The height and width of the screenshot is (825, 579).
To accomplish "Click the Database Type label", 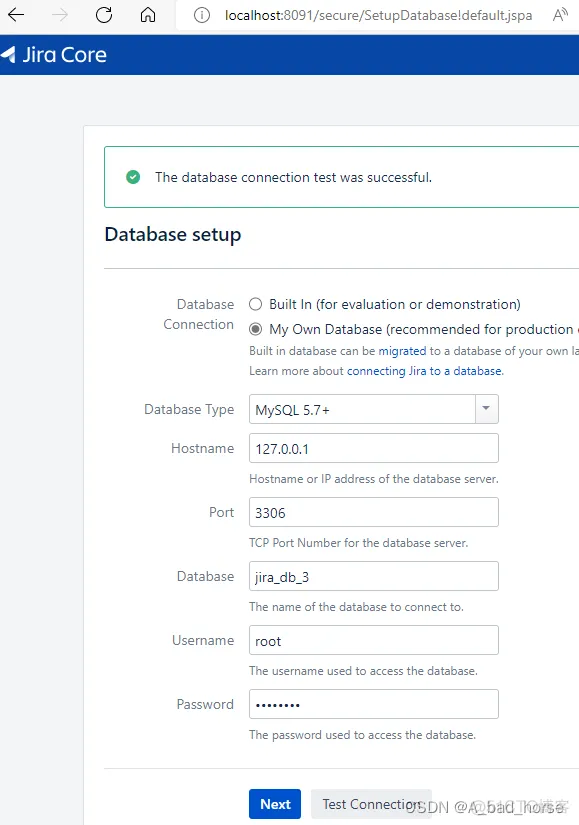I will (189, 409).
